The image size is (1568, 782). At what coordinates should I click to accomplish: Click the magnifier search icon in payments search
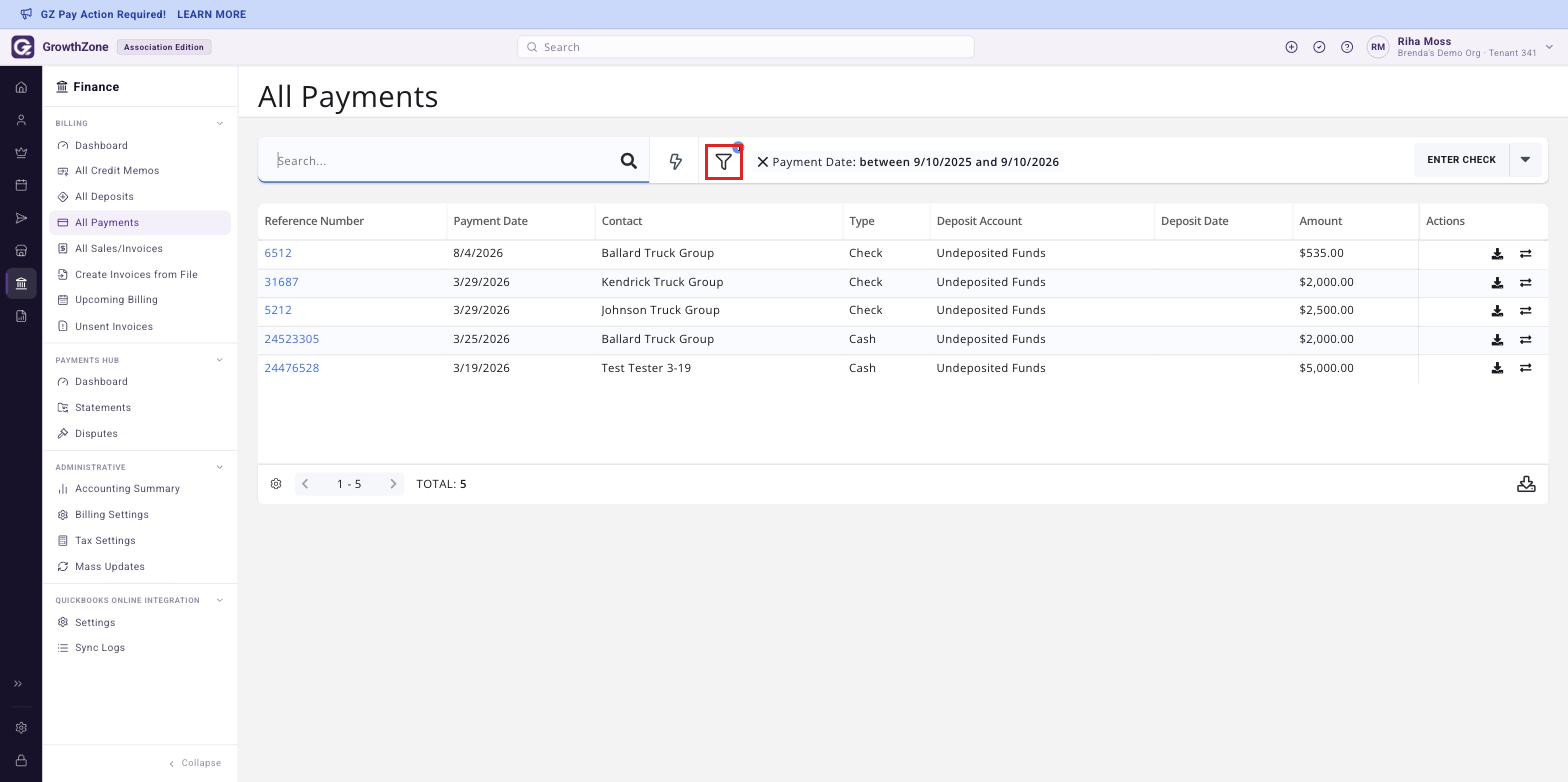[x=628, y=161]
